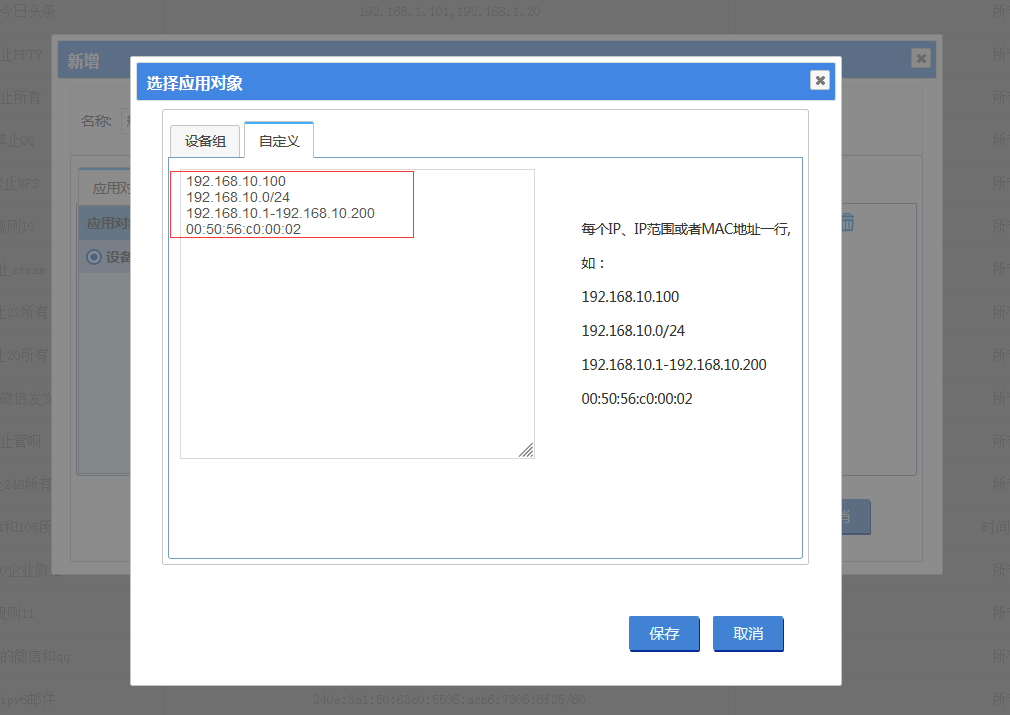Grab the textarea resize handle
Image resolution: width=1010 pixels, height=715 pixels.
pos(526,451)
